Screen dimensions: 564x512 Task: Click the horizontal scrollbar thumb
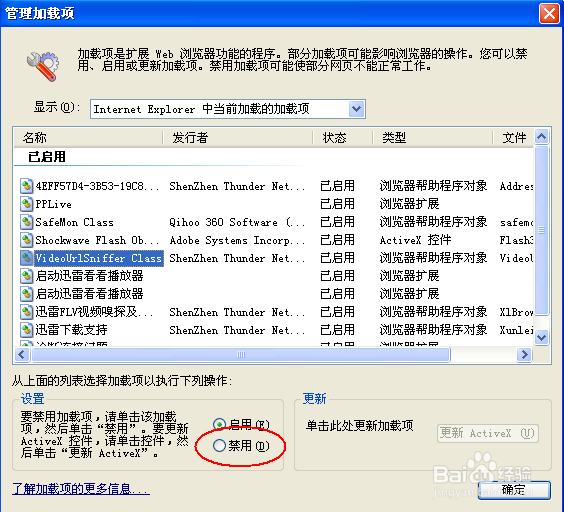pos(241,354)
